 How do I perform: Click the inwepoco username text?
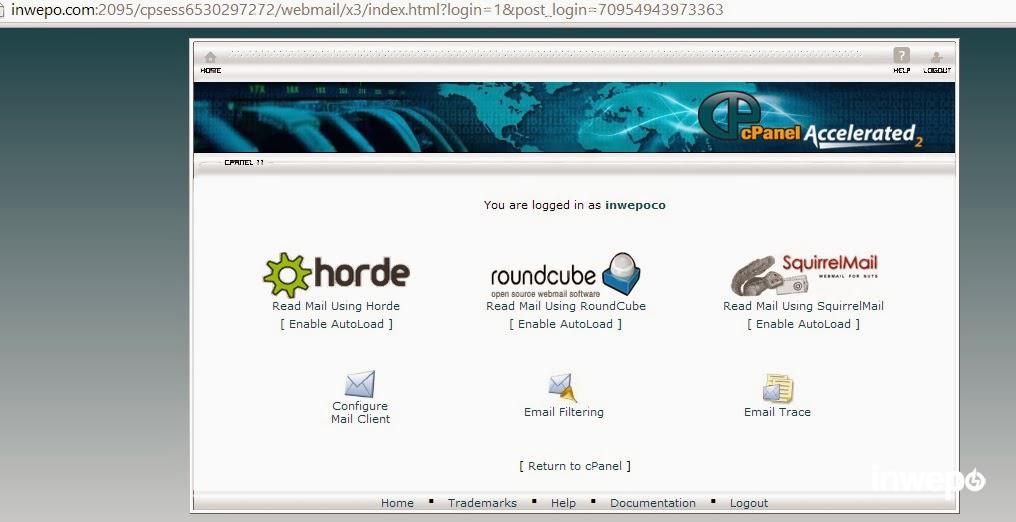pyautogui.click(x=635, y=205)
